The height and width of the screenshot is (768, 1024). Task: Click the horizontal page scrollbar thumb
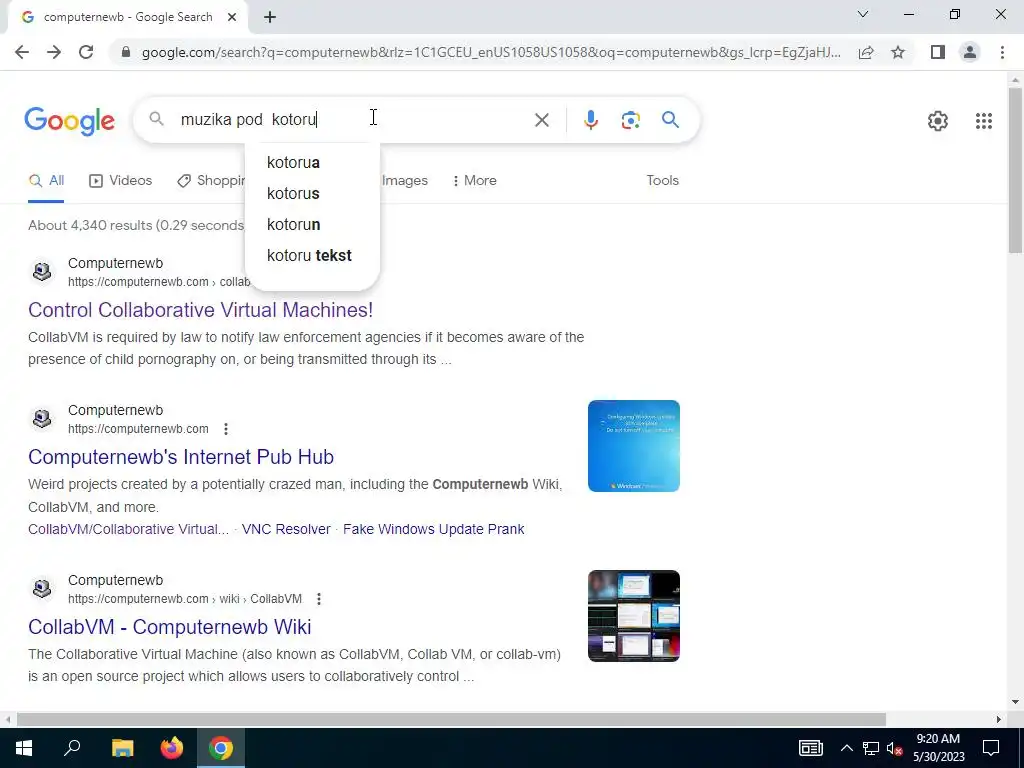click(x=451, y=719)
